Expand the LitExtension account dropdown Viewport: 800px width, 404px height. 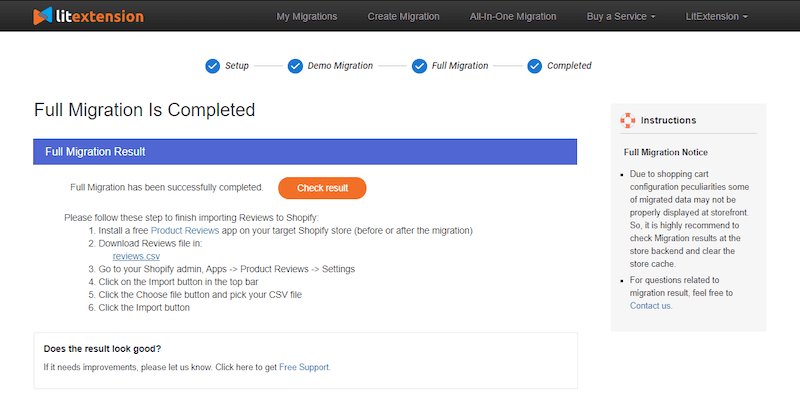tap(716, 16)
